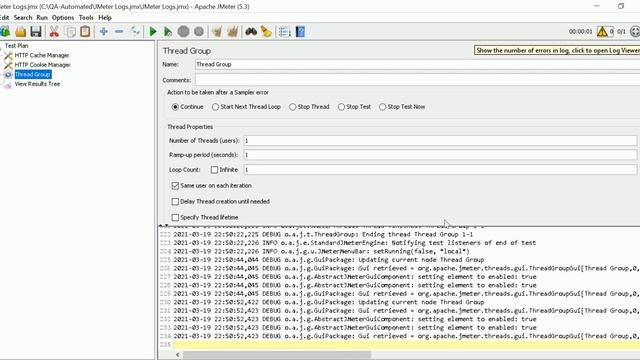Screen dimensions: 640x360
Task: Click the elapsed time 00:00:01 display
Action: [x=580, y=31]
